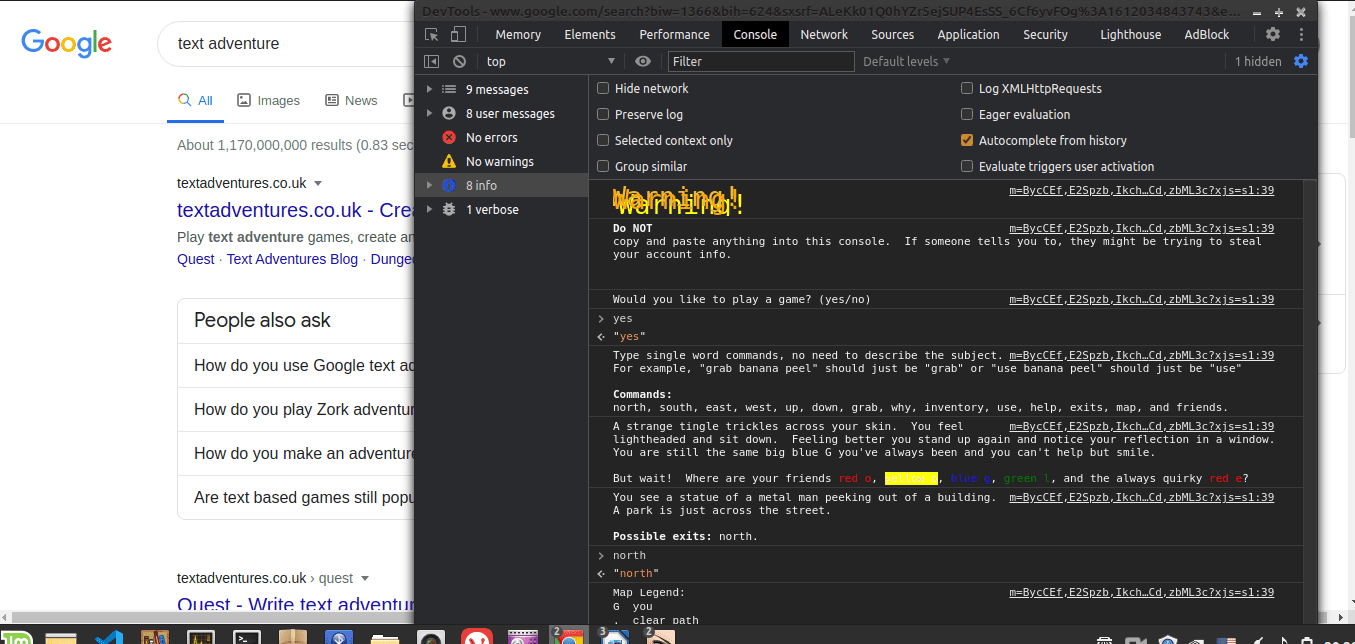Click the 'north' console input line
1355x644 pixels.
(630, 555)
